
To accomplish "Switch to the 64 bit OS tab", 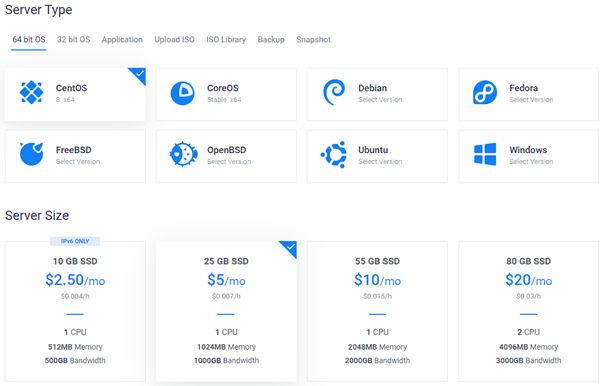I will pyautogui.click(x=29, y=40).
